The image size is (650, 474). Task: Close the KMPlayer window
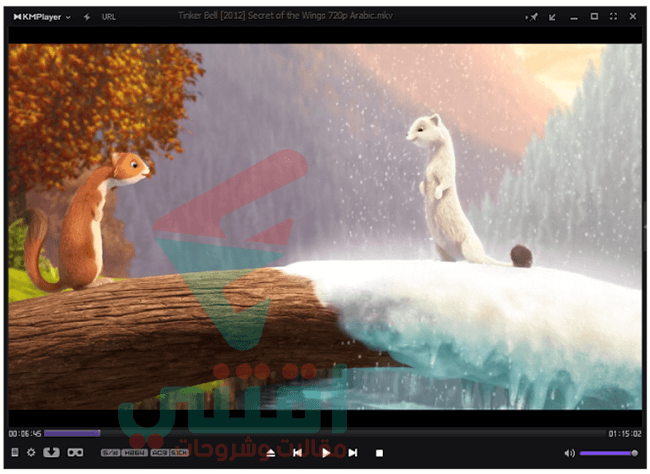click(x=633, y=17)
